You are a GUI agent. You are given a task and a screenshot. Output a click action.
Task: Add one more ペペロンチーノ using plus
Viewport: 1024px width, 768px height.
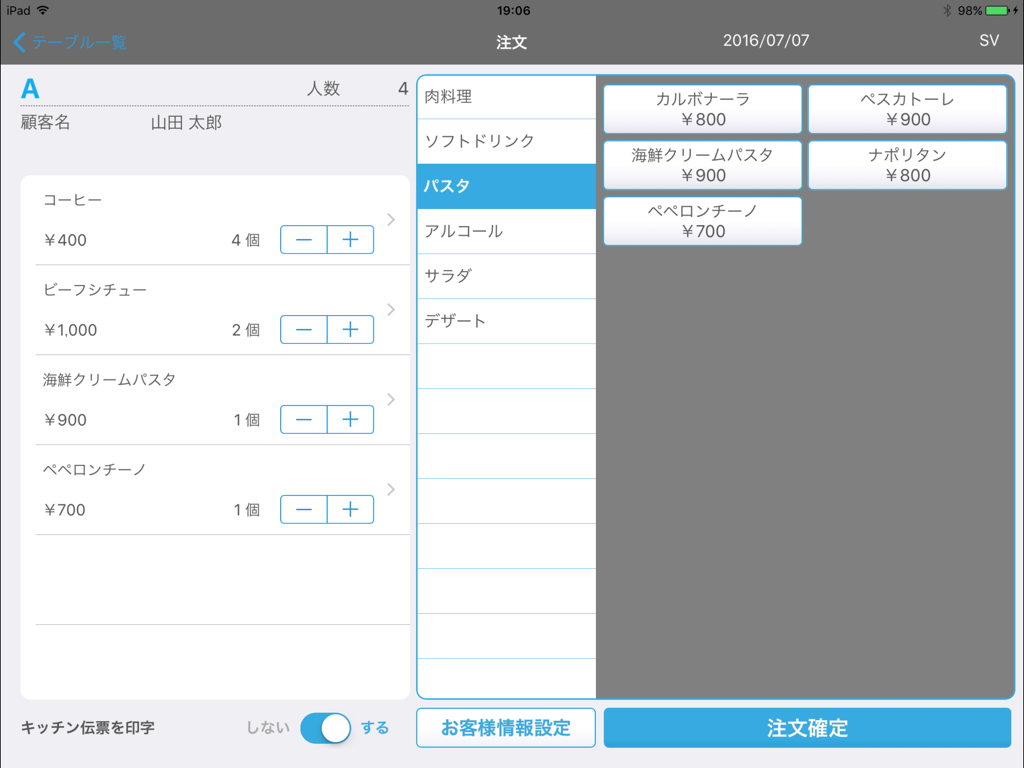click(350, 510)
